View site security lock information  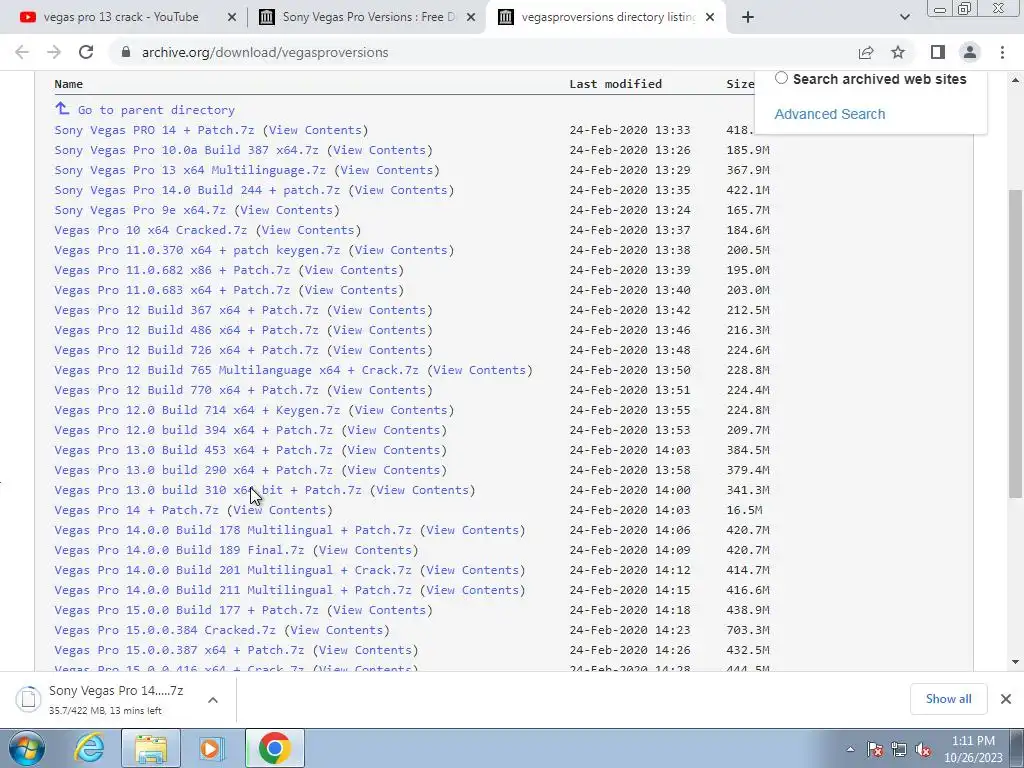pyautogui.click(x=126, y=52)
